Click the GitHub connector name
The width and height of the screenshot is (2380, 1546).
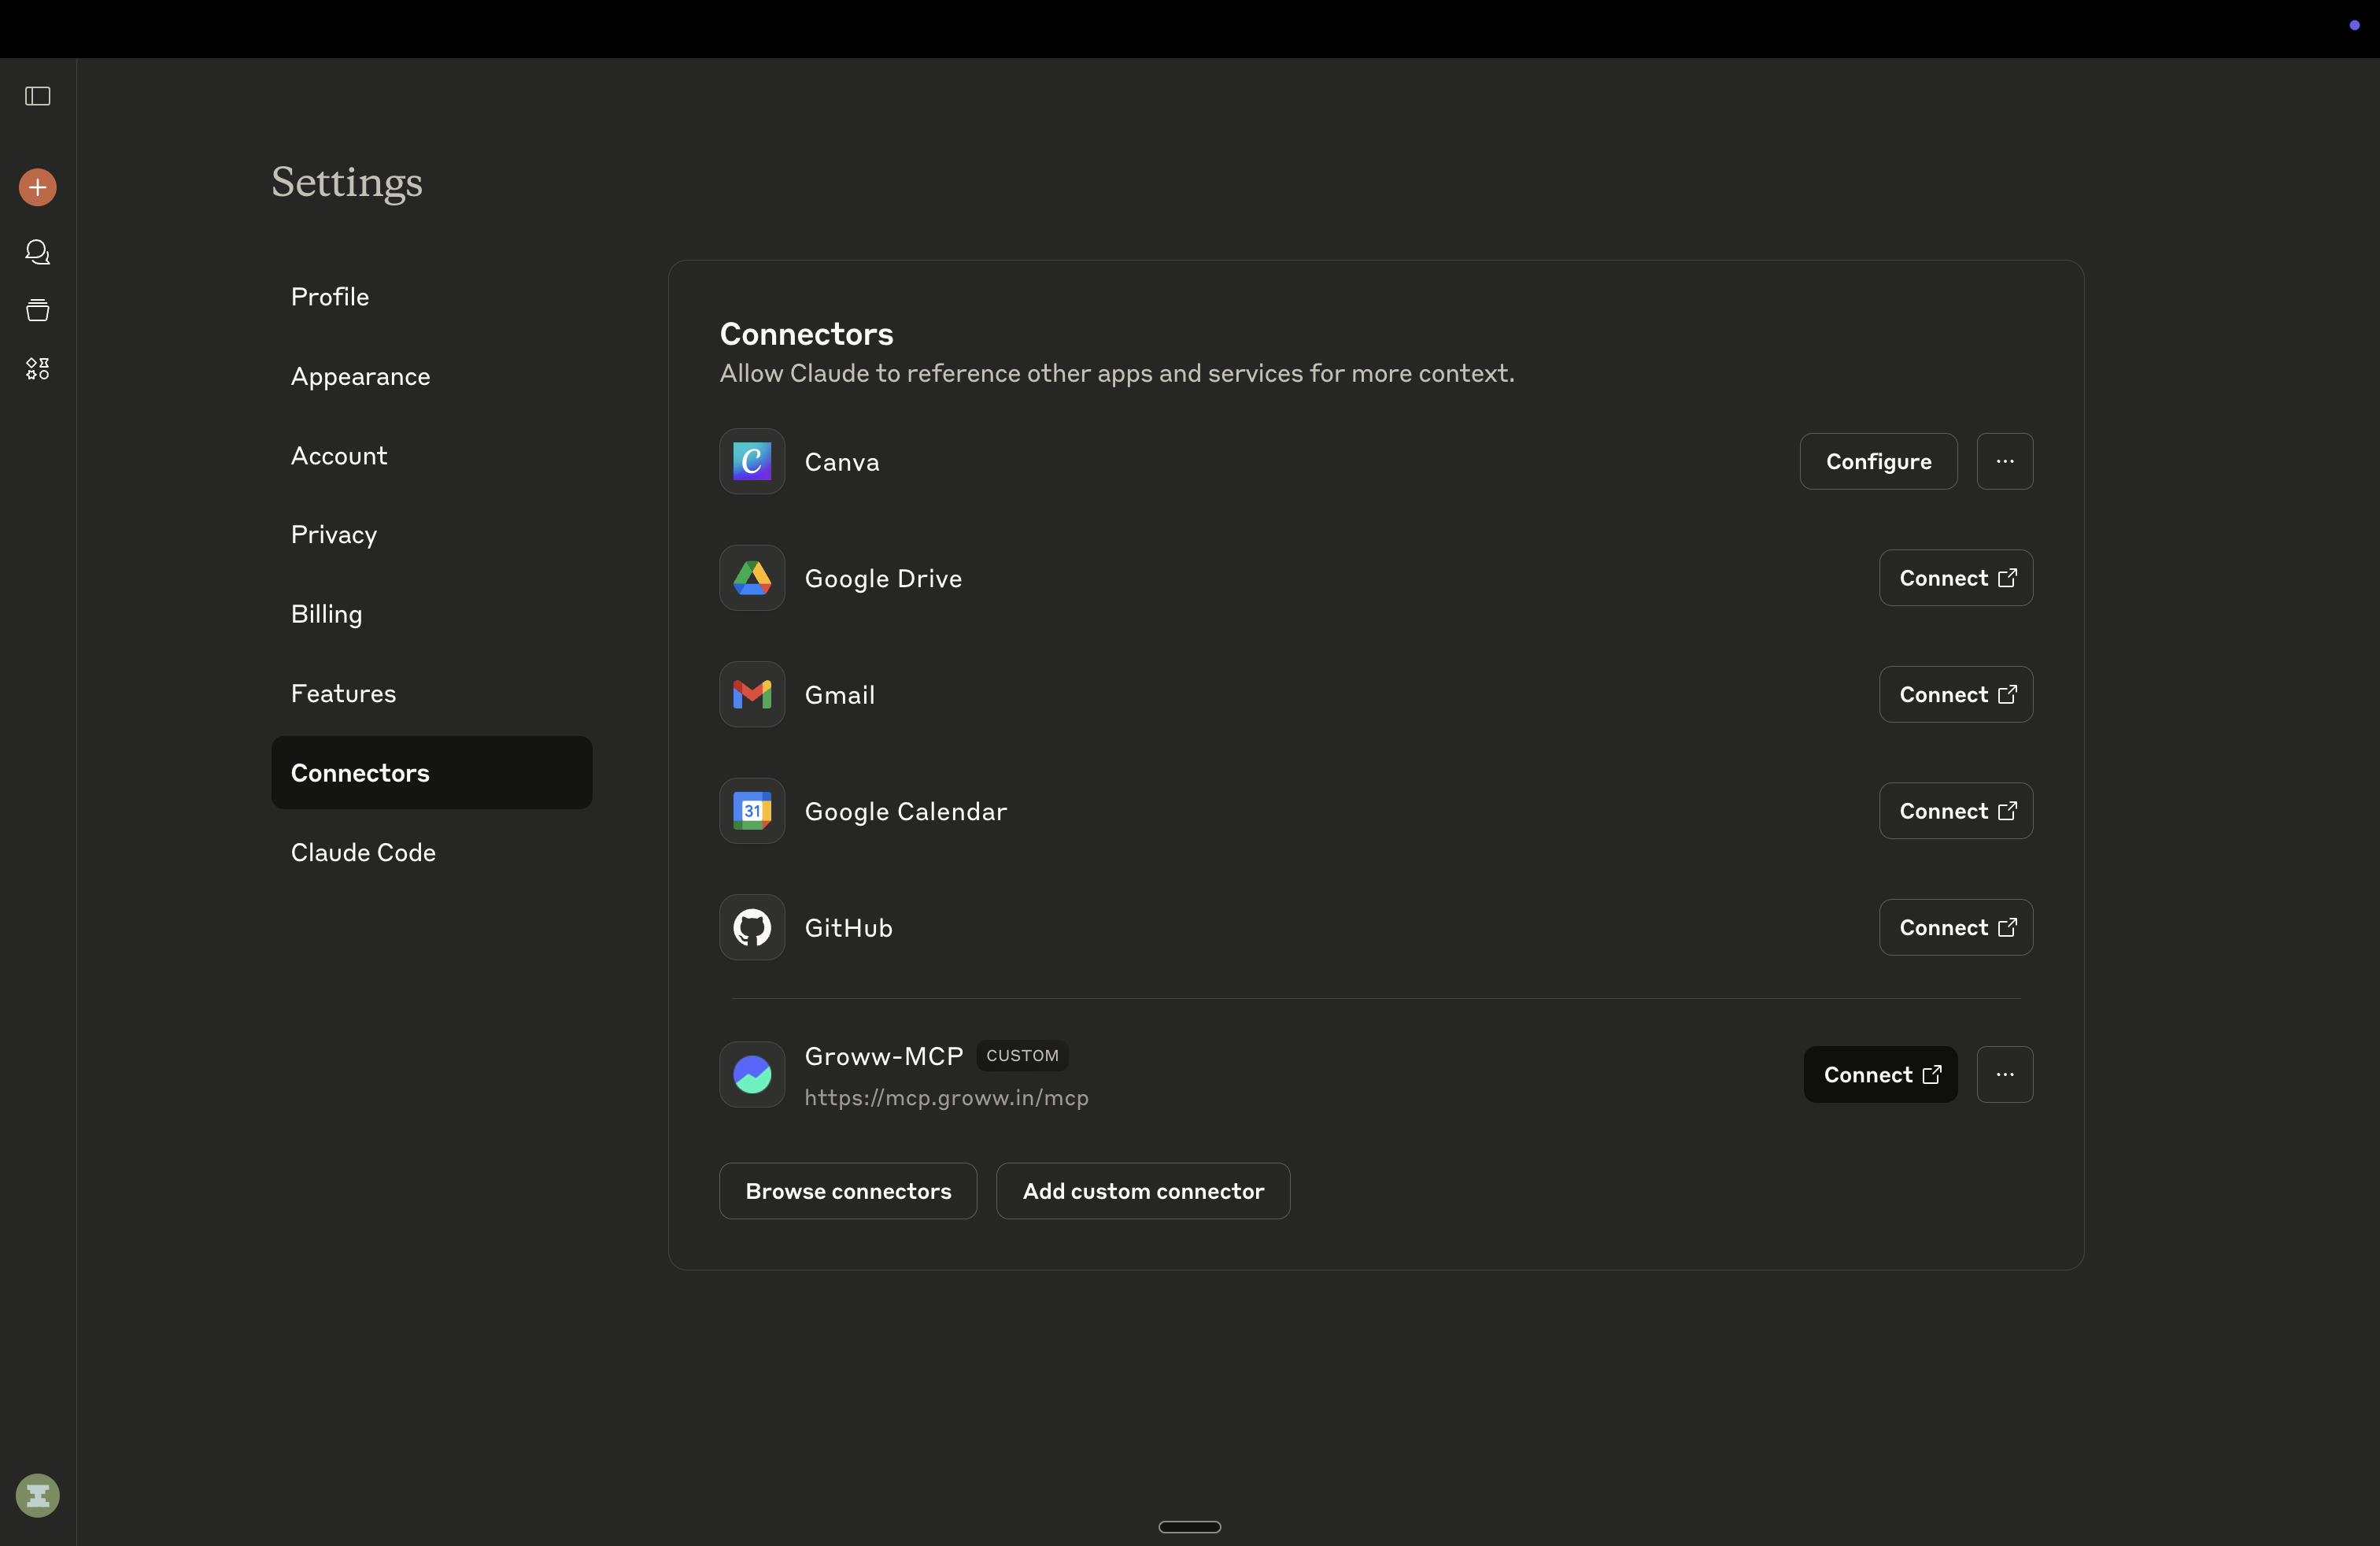coord(849,928)
